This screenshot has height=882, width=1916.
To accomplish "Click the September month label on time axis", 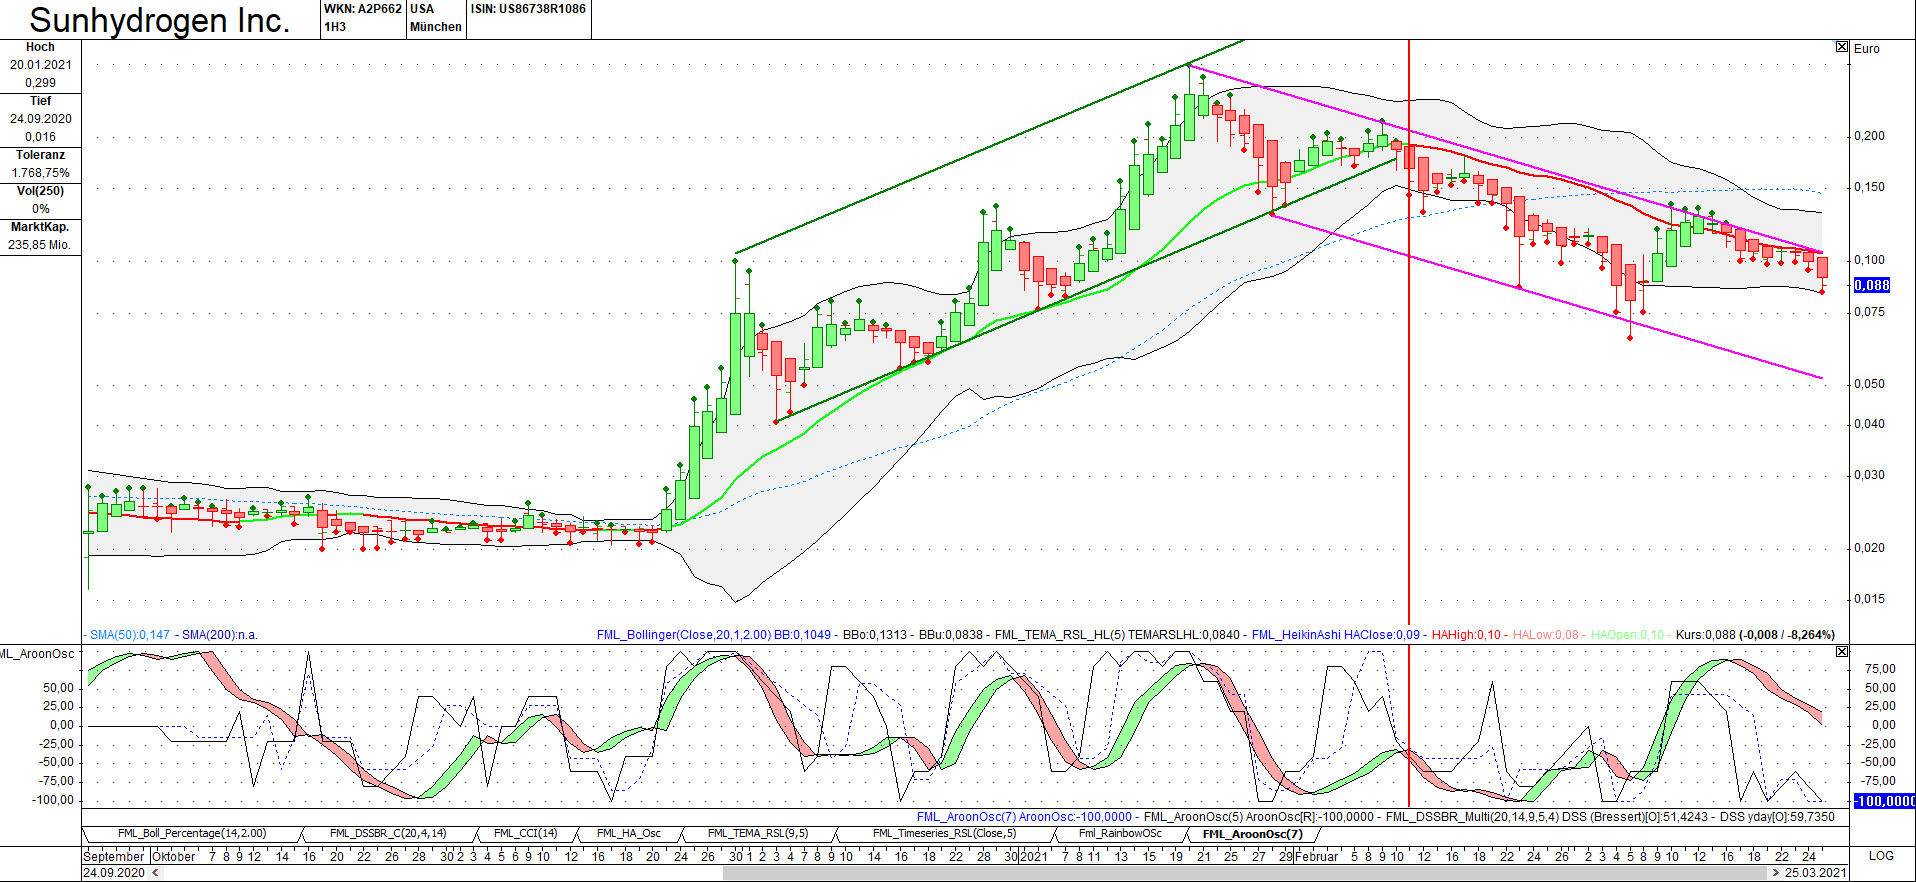I will (x=114, y=856).
